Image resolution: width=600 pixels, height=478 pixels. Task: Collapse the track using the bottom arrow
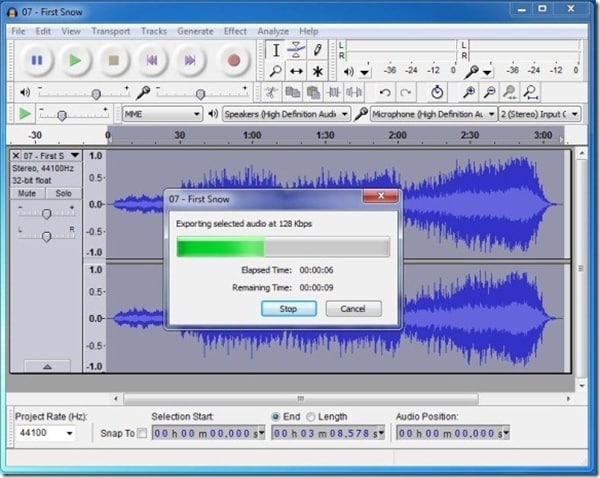tap(47, 366)
